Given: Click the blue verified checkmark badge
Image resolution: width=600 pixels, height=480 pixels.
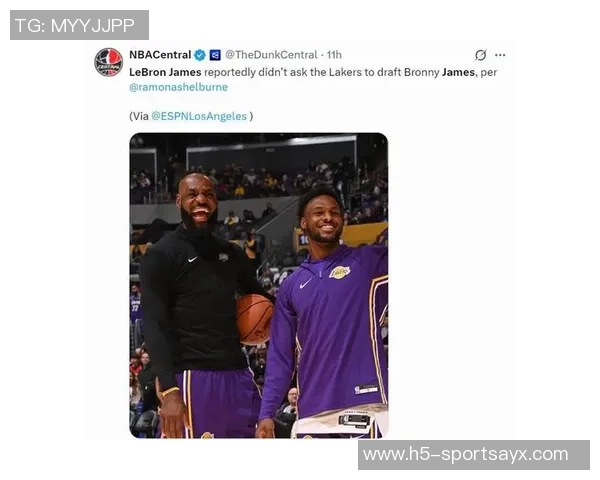Looking at the screenshot, I should (x=200, y=55).
